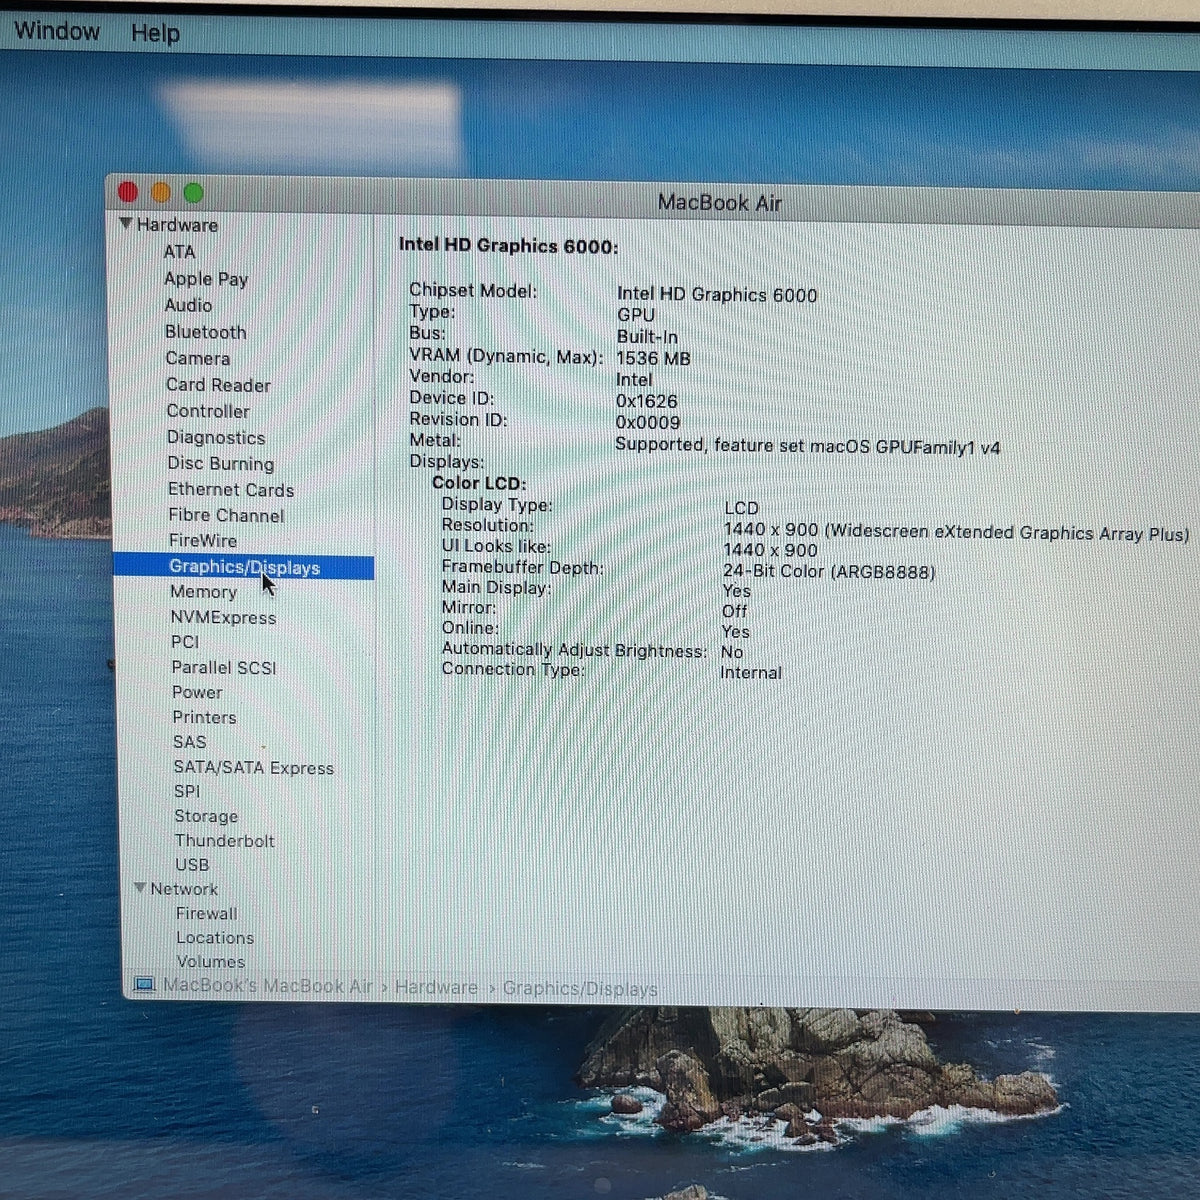Click Hardware in the path bar
The image size is (1200, 1200).
(x=436, y=988)
